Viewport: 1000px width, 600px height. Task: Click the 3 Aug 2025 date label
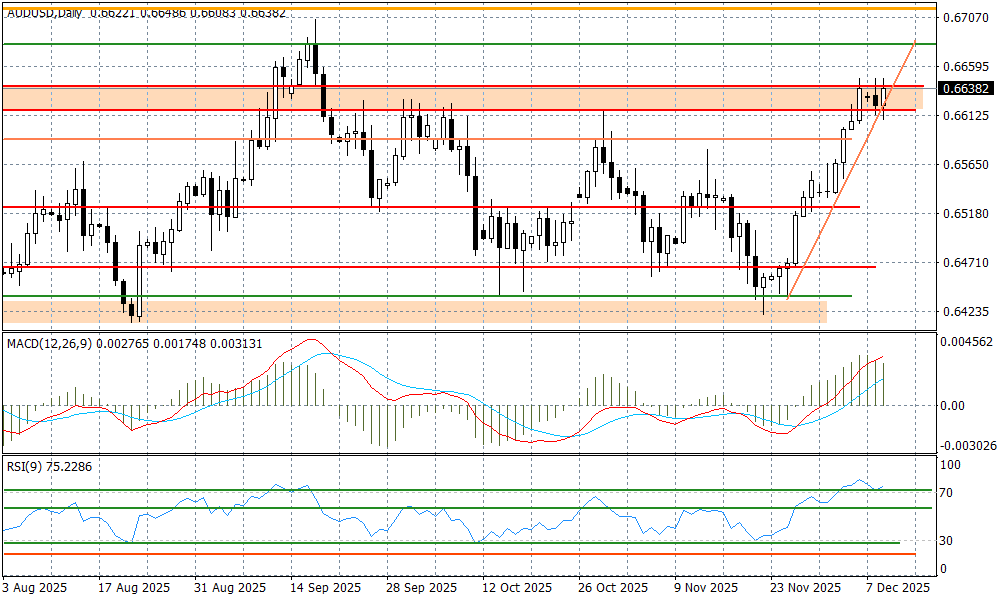pos(37,587)
